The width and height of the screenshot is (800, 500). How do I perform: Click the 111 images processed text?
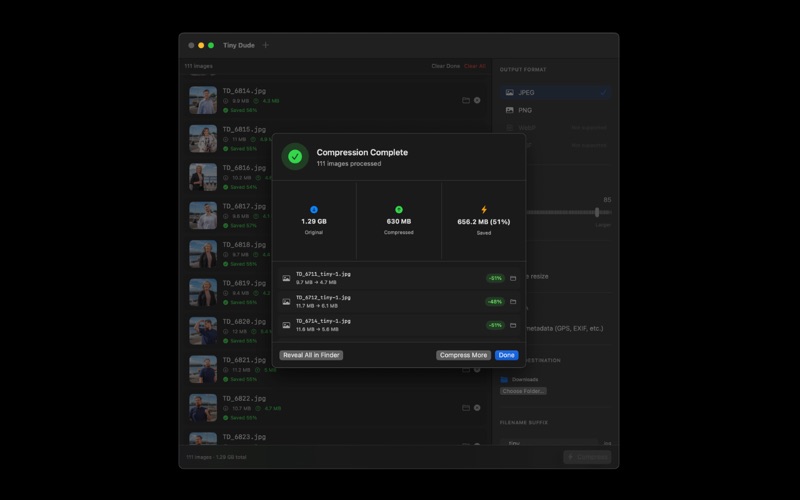(348, 164)
